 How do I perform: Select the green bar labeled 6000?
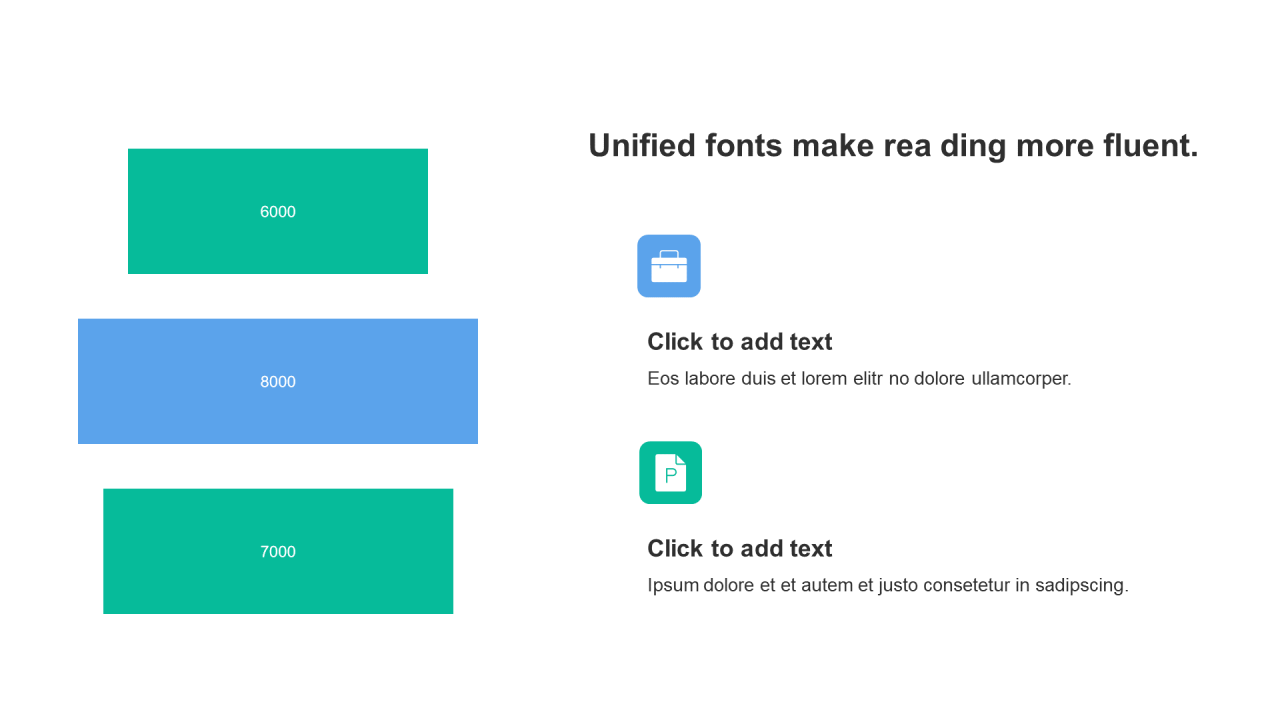tap(278, 211)
